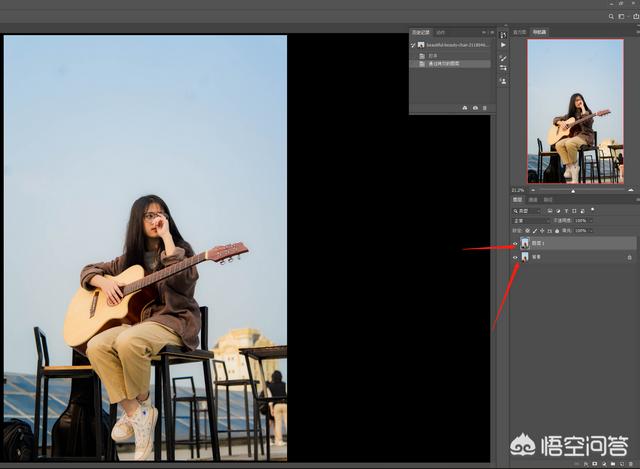Create new layer icon at Layers panel bottom
Image resolution: width=640 pixels, height=469 pixels.
(x=622, y=464)
